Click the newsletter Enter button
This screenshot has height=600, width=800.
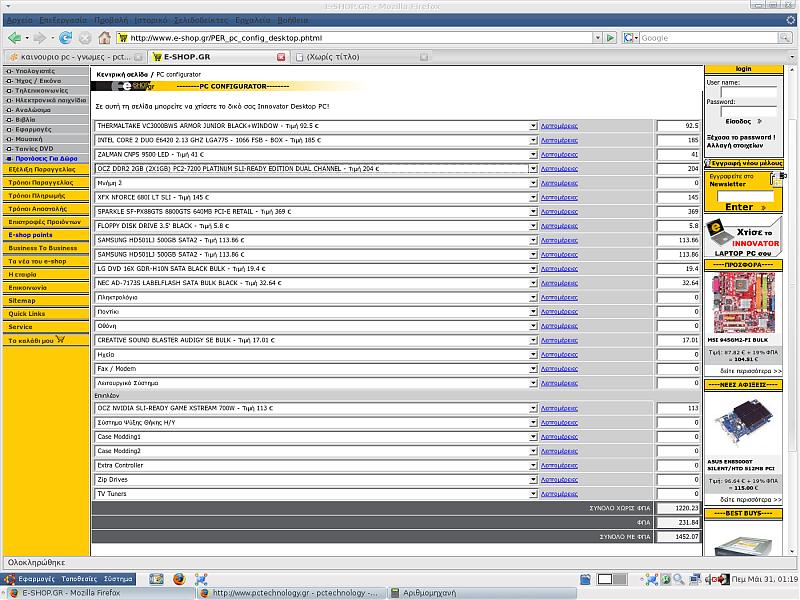point(745,207)
